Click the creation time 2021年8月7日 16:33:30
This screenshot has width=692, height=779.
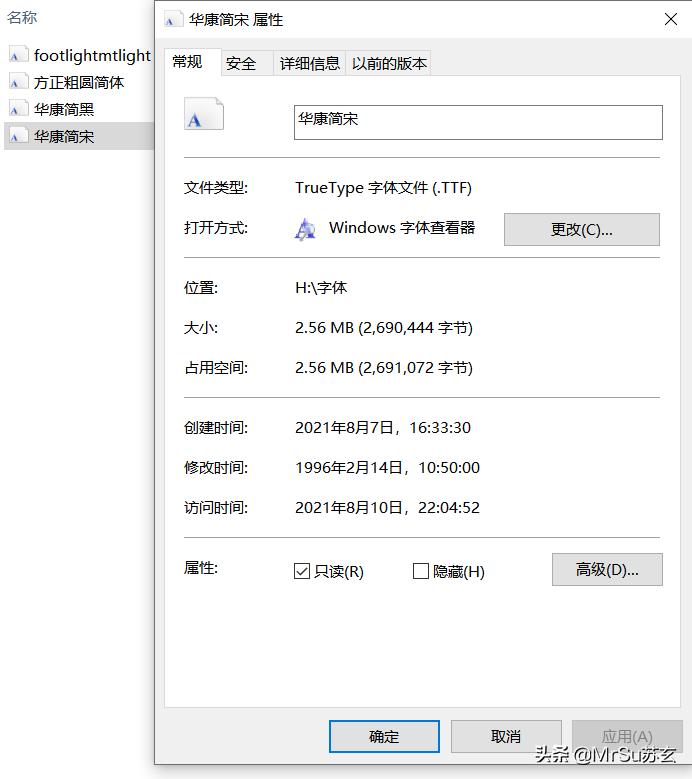pos(383,428)
